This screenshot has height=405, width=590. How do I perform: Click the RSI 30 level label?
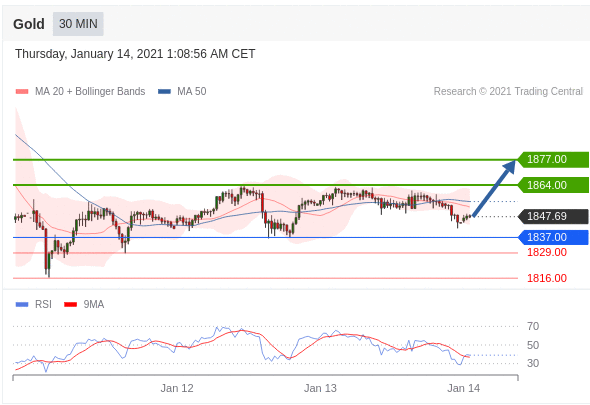[x=533, y=363]
